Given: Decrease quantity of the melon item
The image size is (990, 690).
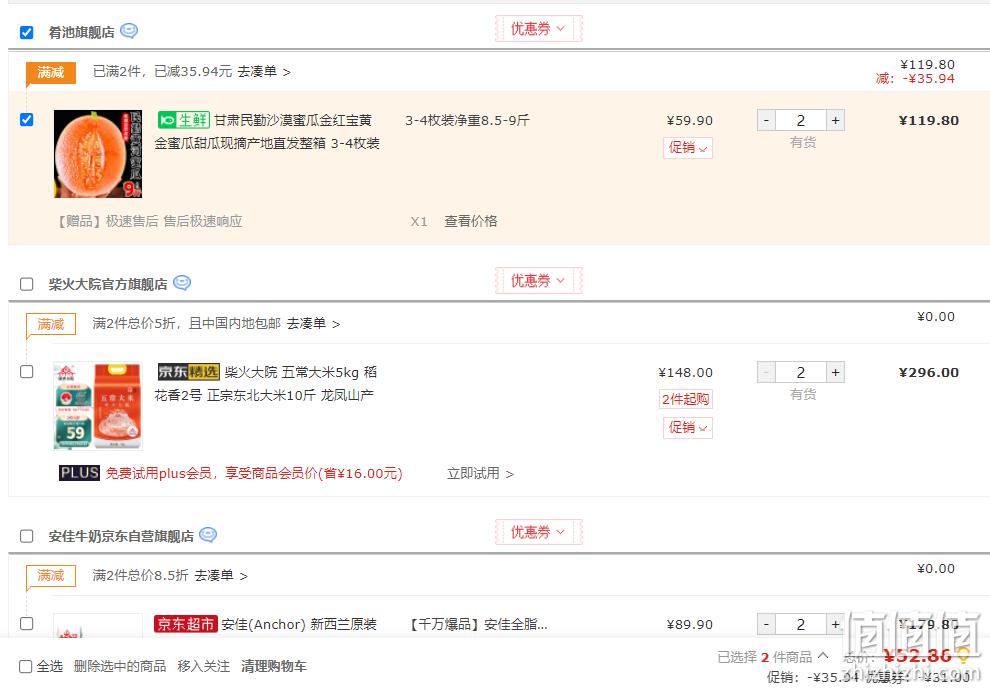Looking at the screenshot, I should [766, 120].
